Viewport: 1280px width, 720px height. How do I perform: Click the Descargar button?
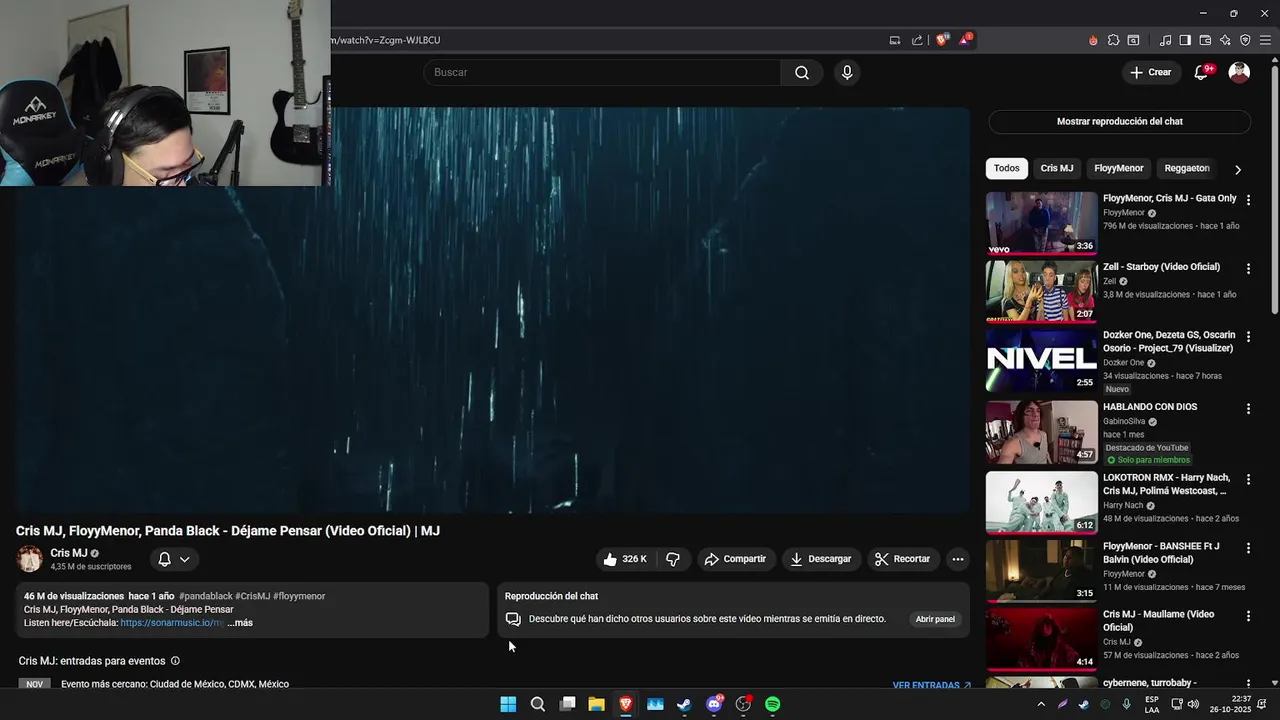point(821,559)
